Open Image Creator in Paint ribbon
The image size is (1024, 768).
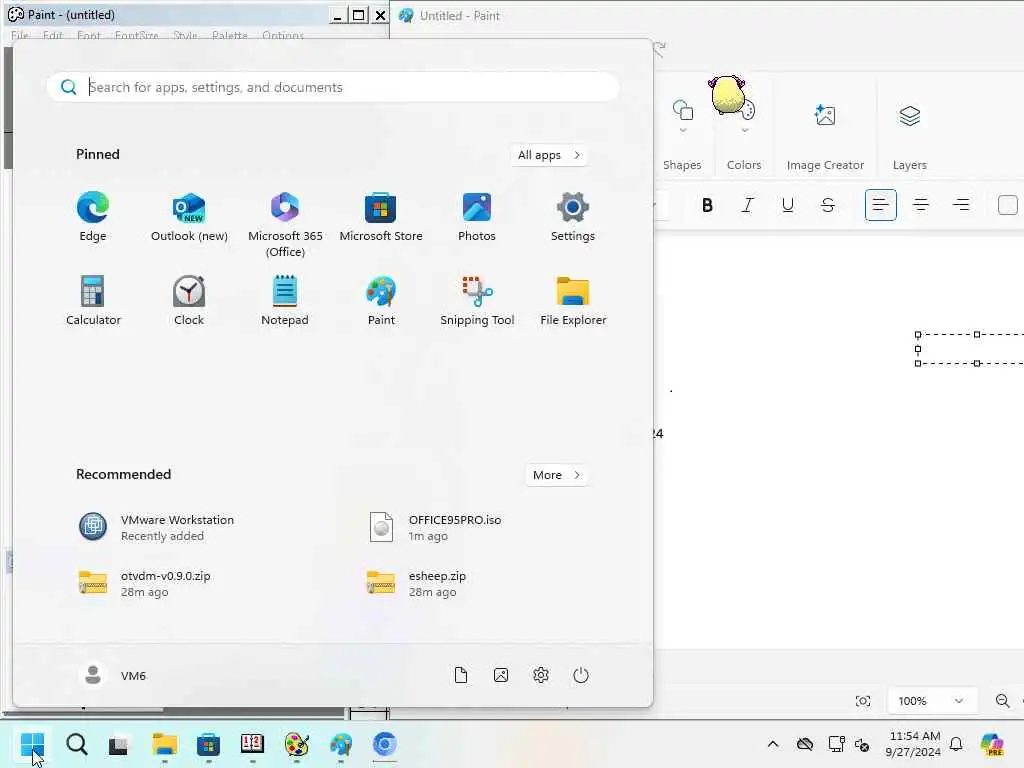click(825, 136)
